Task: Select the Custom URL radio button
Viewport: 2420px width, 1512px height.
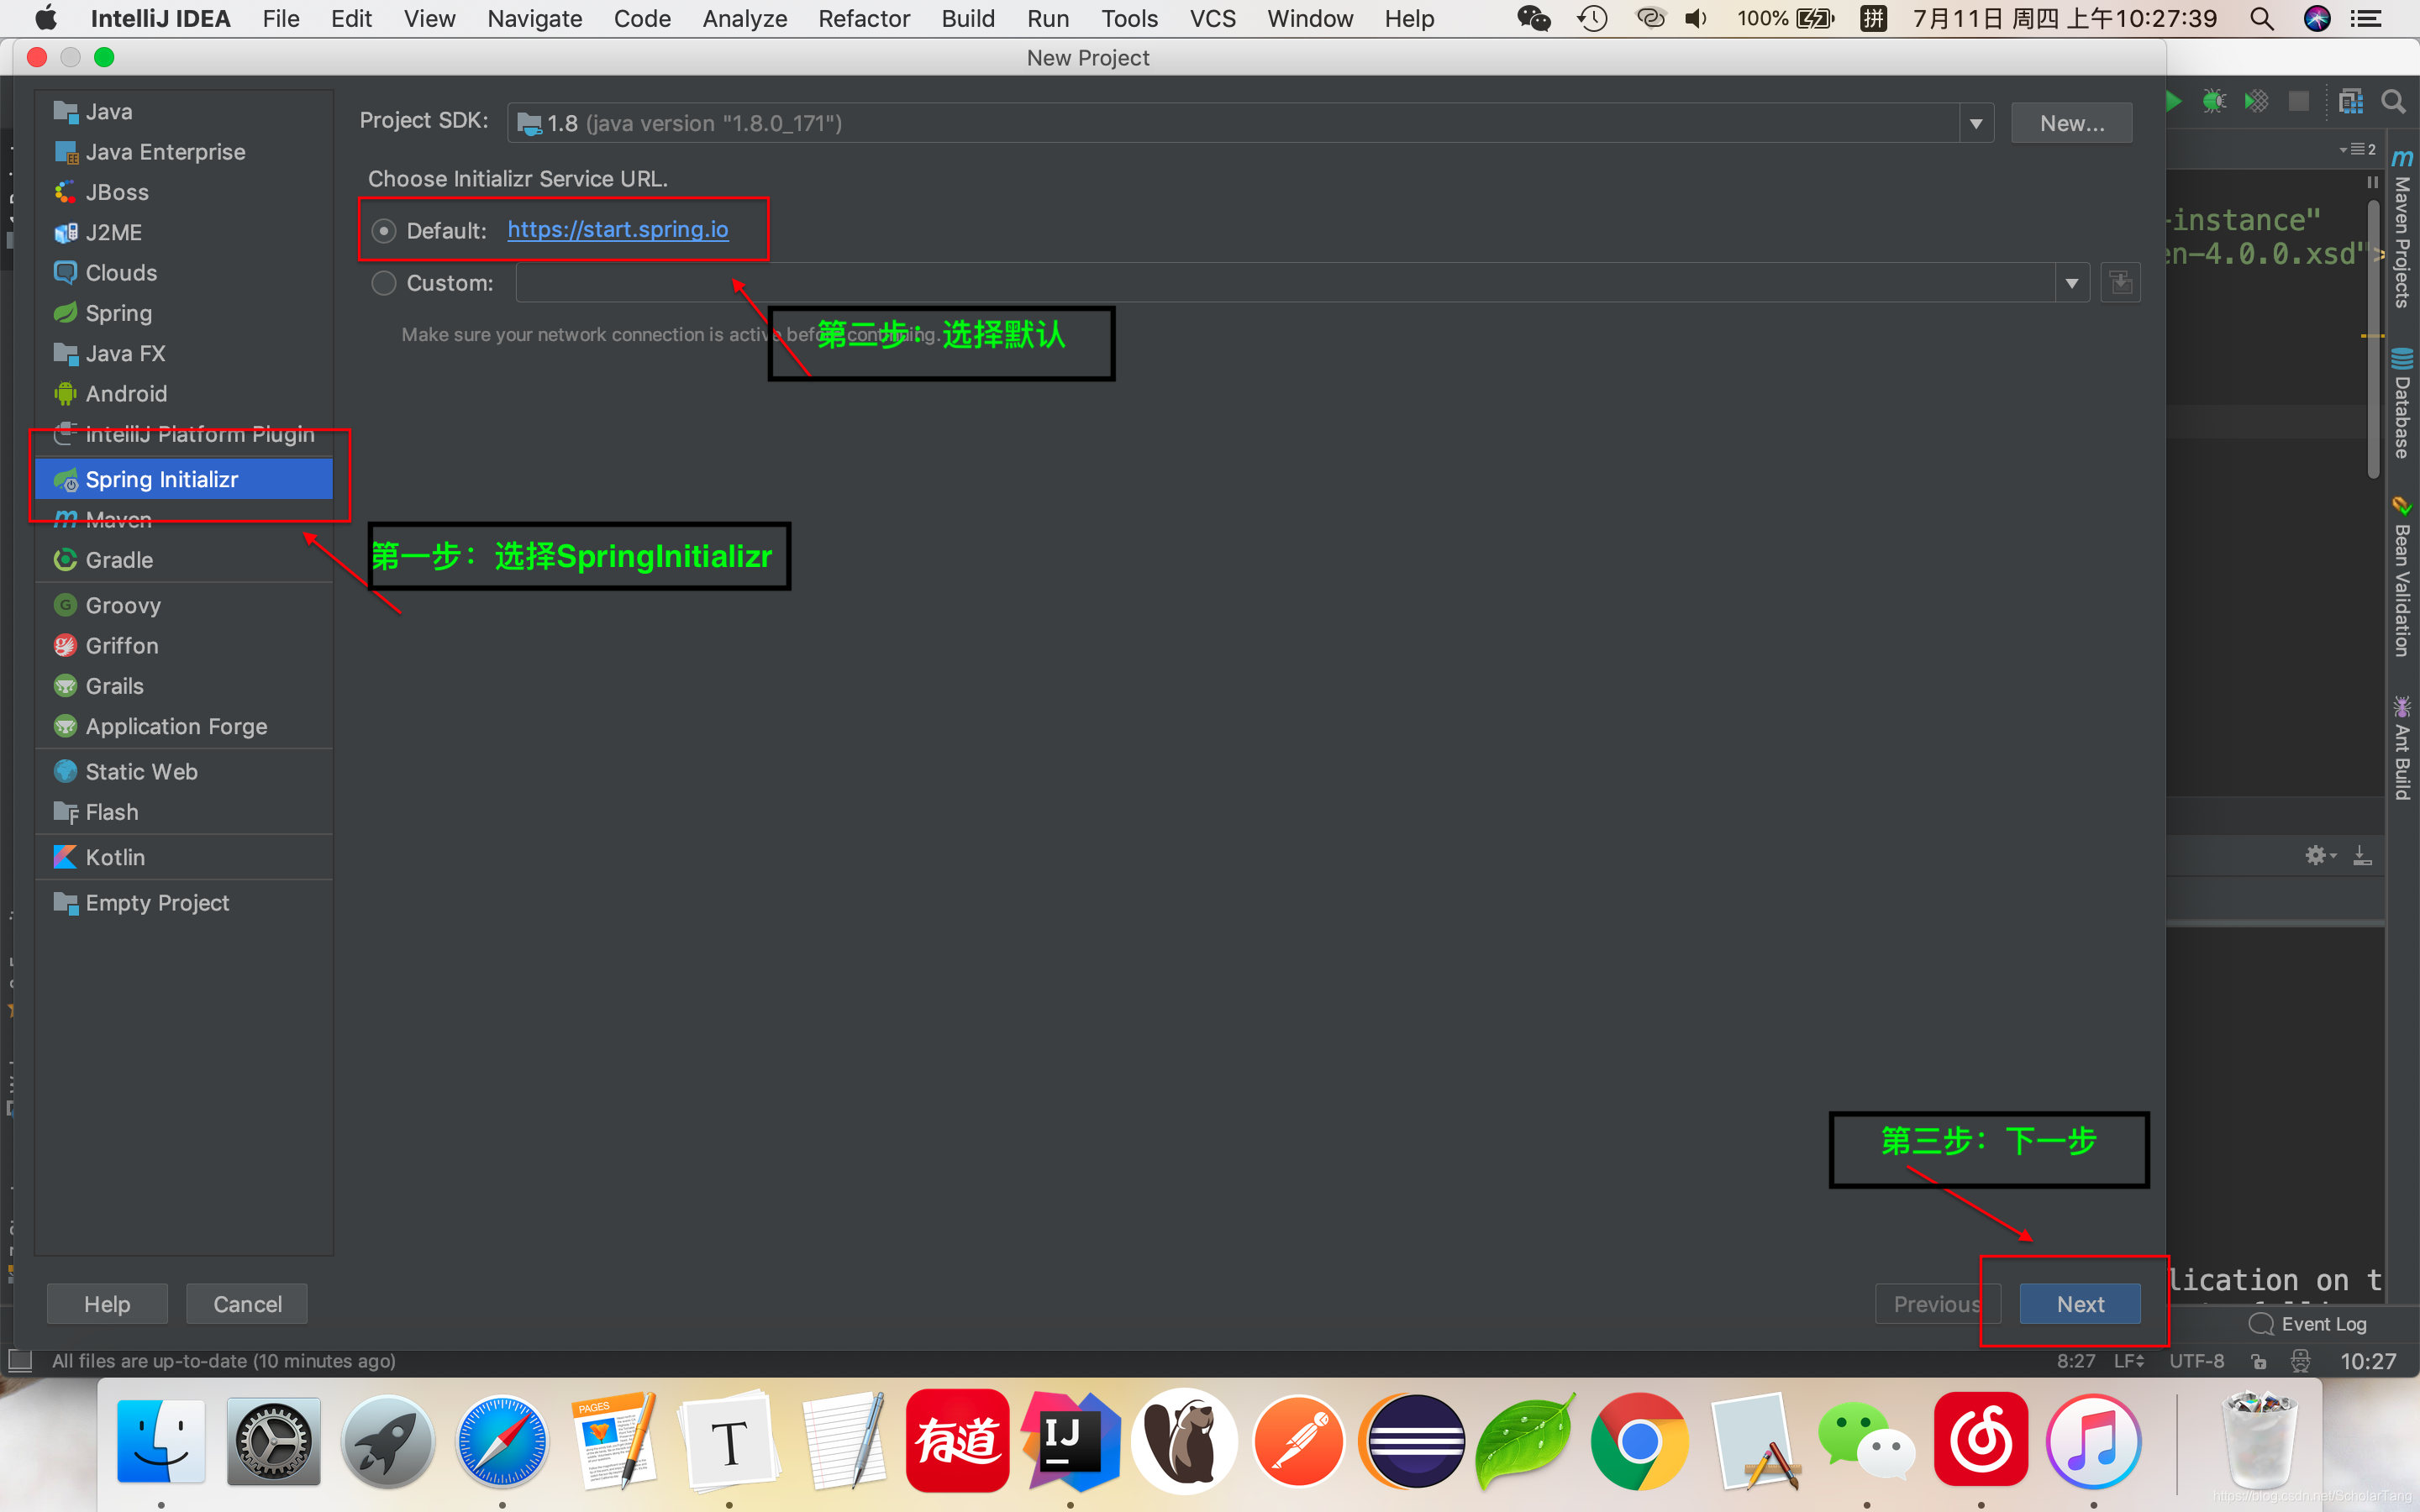Action: (x=384, y=283)
